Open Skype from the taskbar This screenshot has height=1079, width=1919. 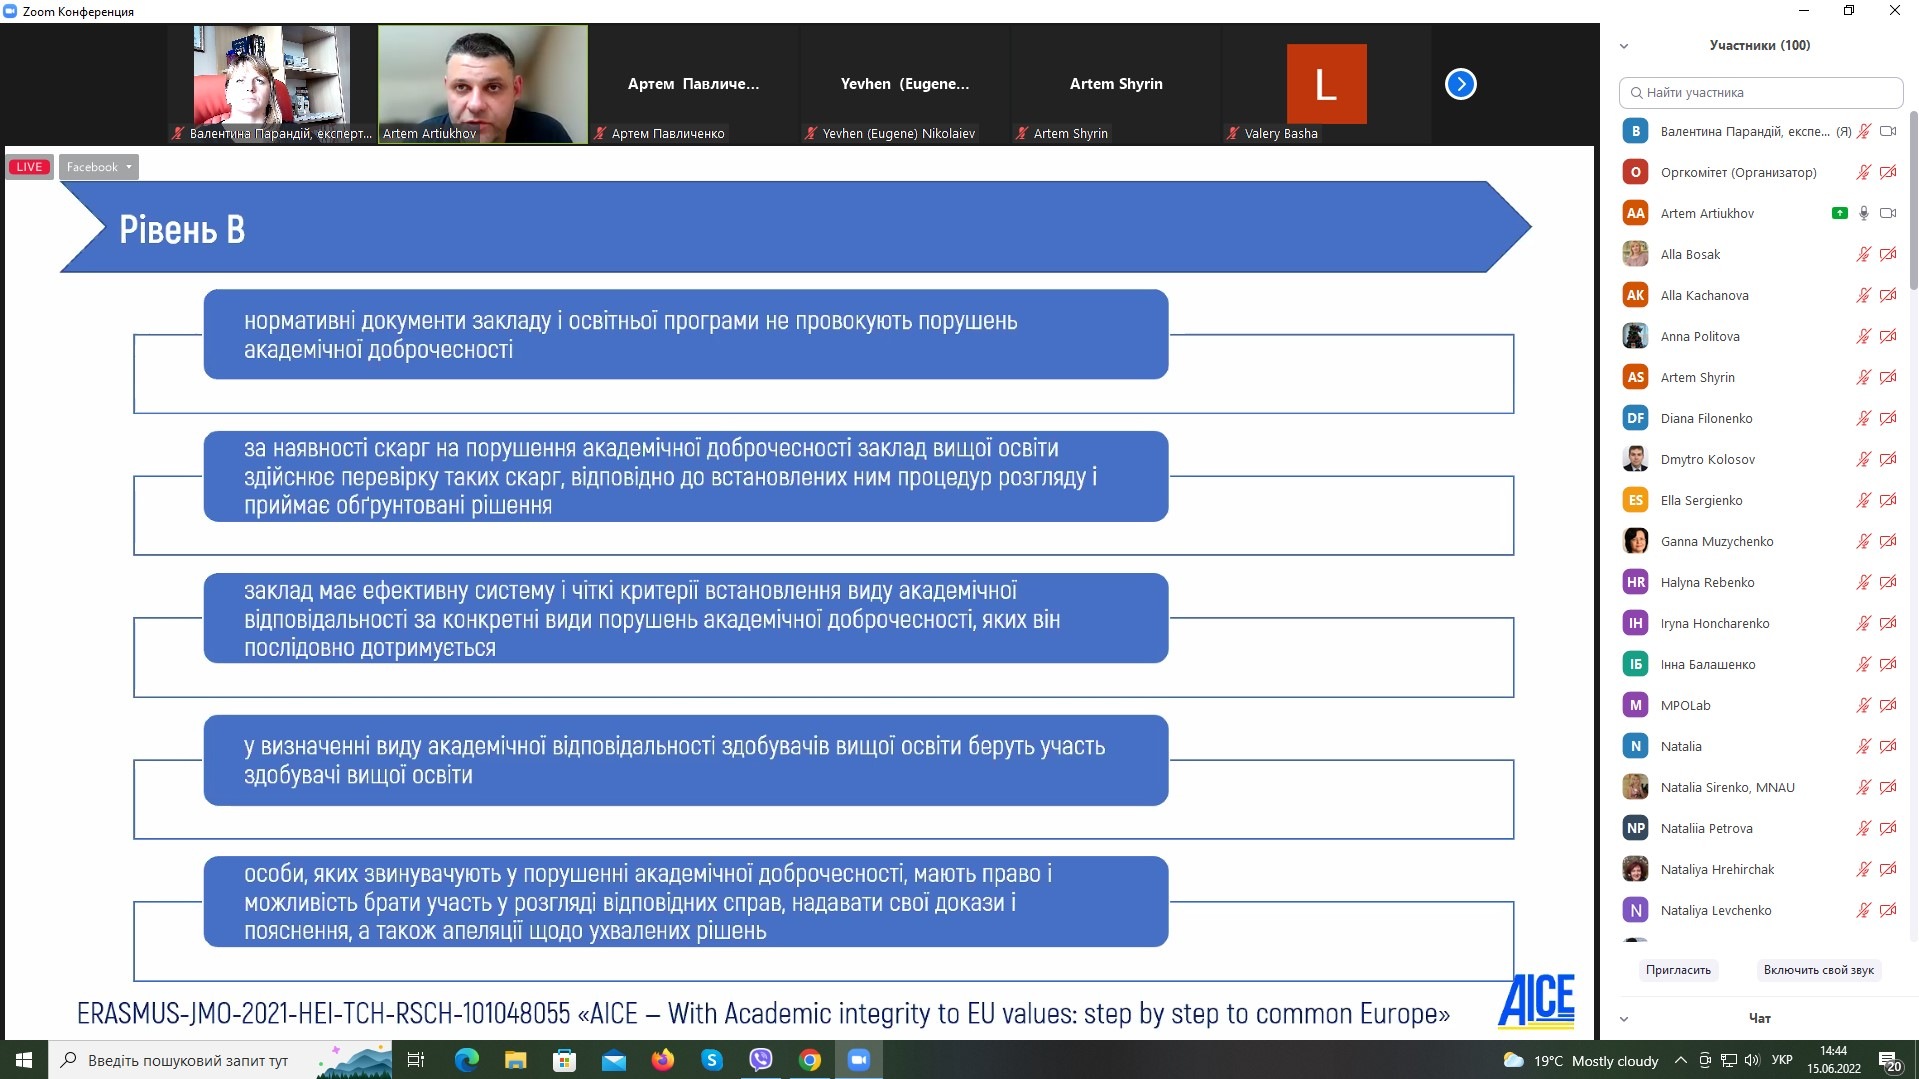click(x=711, y=1060)
